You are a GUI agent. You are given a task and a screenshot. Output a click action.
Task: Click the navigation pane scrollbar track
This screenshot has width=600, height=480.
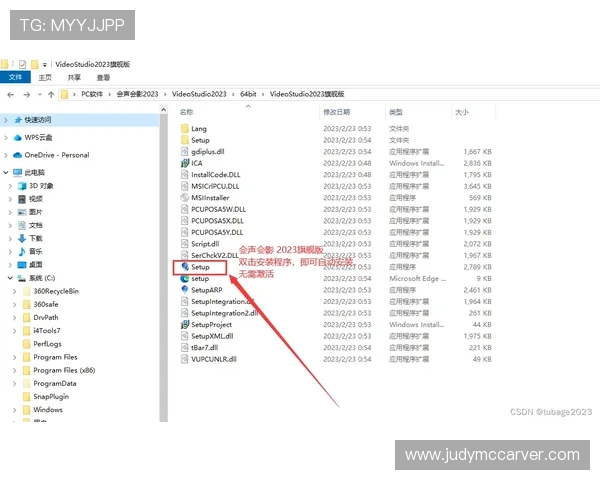(x=164, y=268)
